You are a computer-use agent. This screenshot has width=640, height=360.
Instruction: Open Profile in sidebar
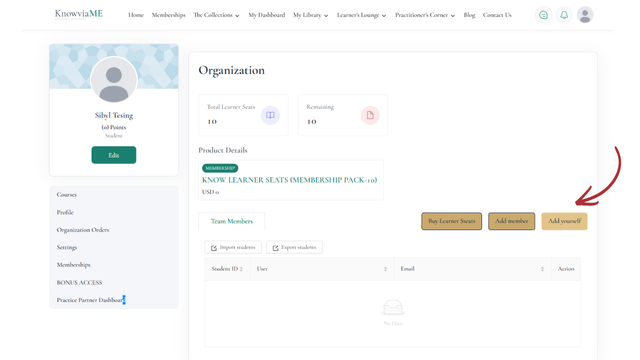[65, 212]
